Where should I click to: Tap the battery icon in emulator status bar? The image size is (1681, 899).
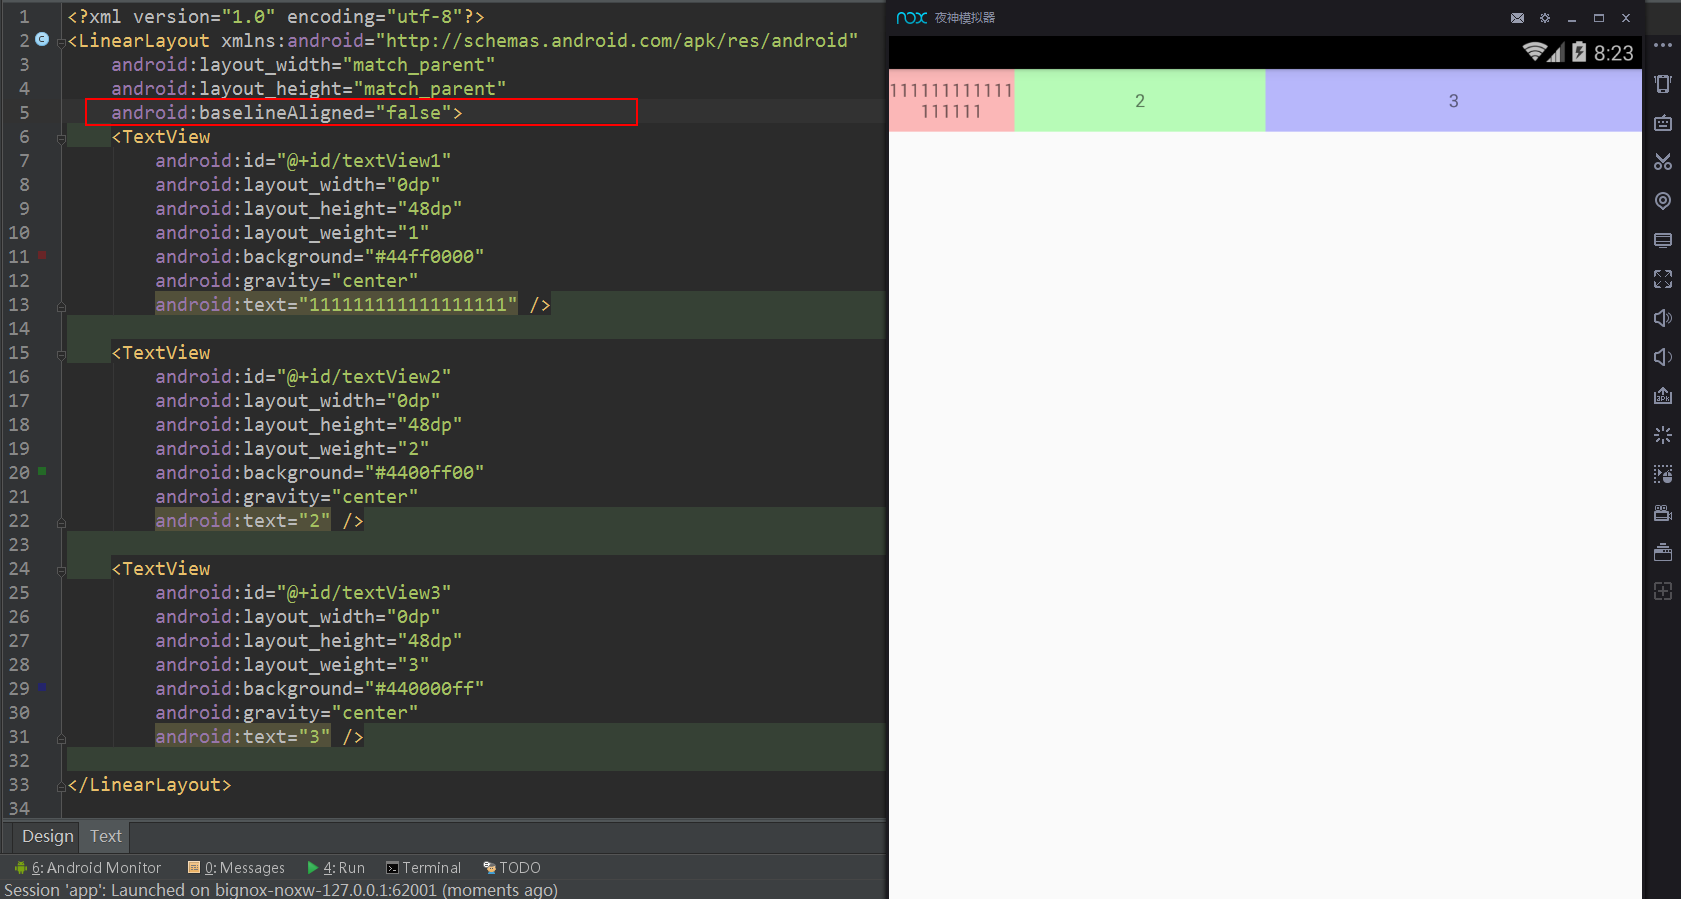[1579, 52]
